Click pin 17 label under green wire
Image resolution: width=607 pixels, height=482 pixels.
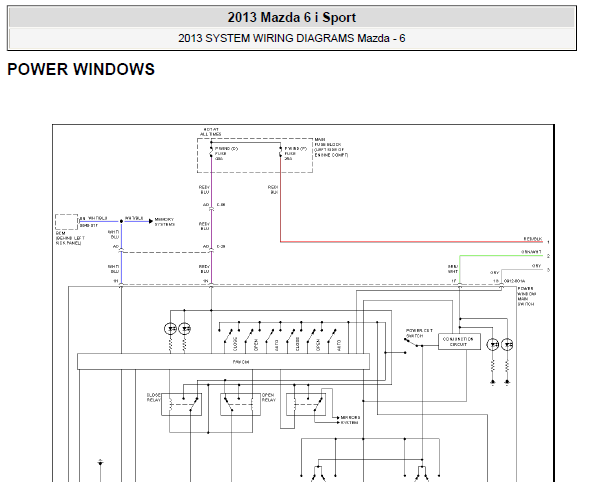click(454, 281)
